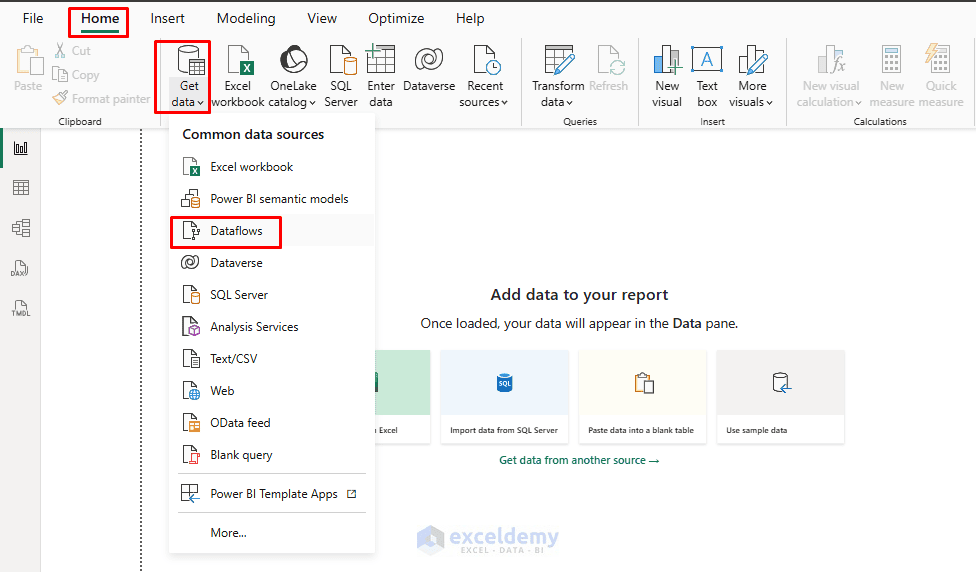This screenshot has height=572, width=976.
Task: Follow Get data from another source link
Action: 579,460
